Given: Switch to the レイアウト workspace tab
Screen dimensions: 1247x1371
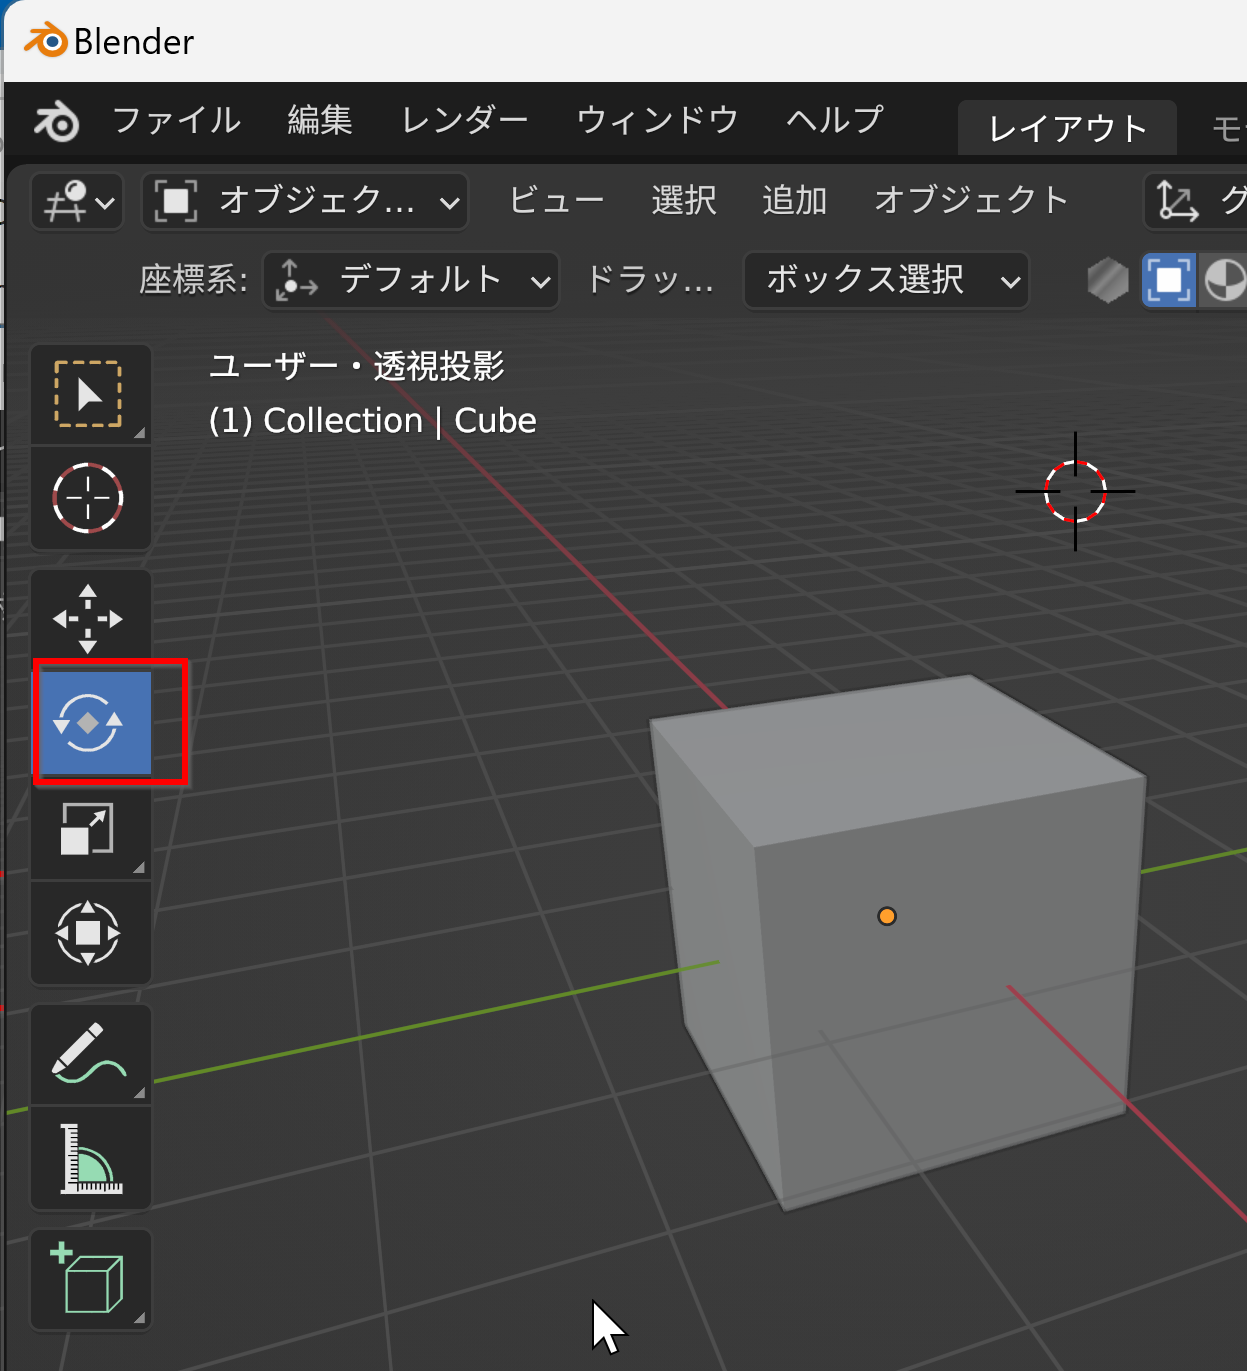Looking at the screenshot, I should coord(1067,128).
